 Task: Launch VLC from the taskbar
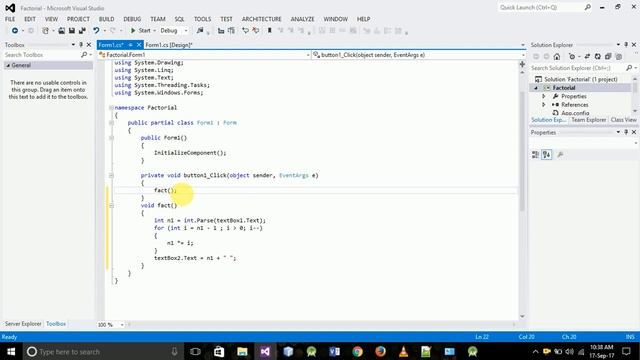(x=403, y=351)
